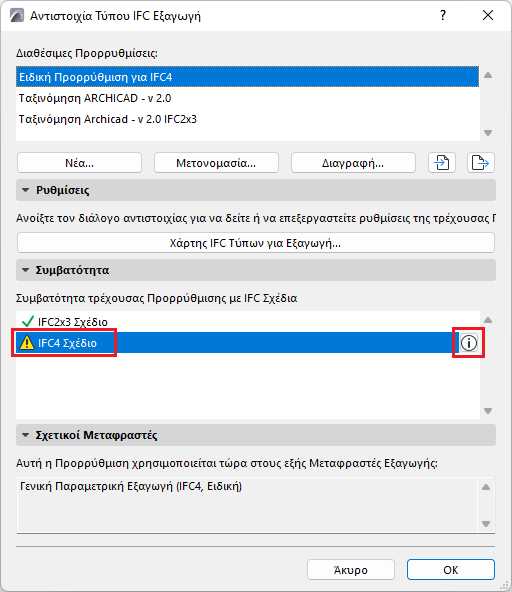Collapse the Ρυθμίσεις section
This screenshot has height=592, width=512.
pos(26,190)
